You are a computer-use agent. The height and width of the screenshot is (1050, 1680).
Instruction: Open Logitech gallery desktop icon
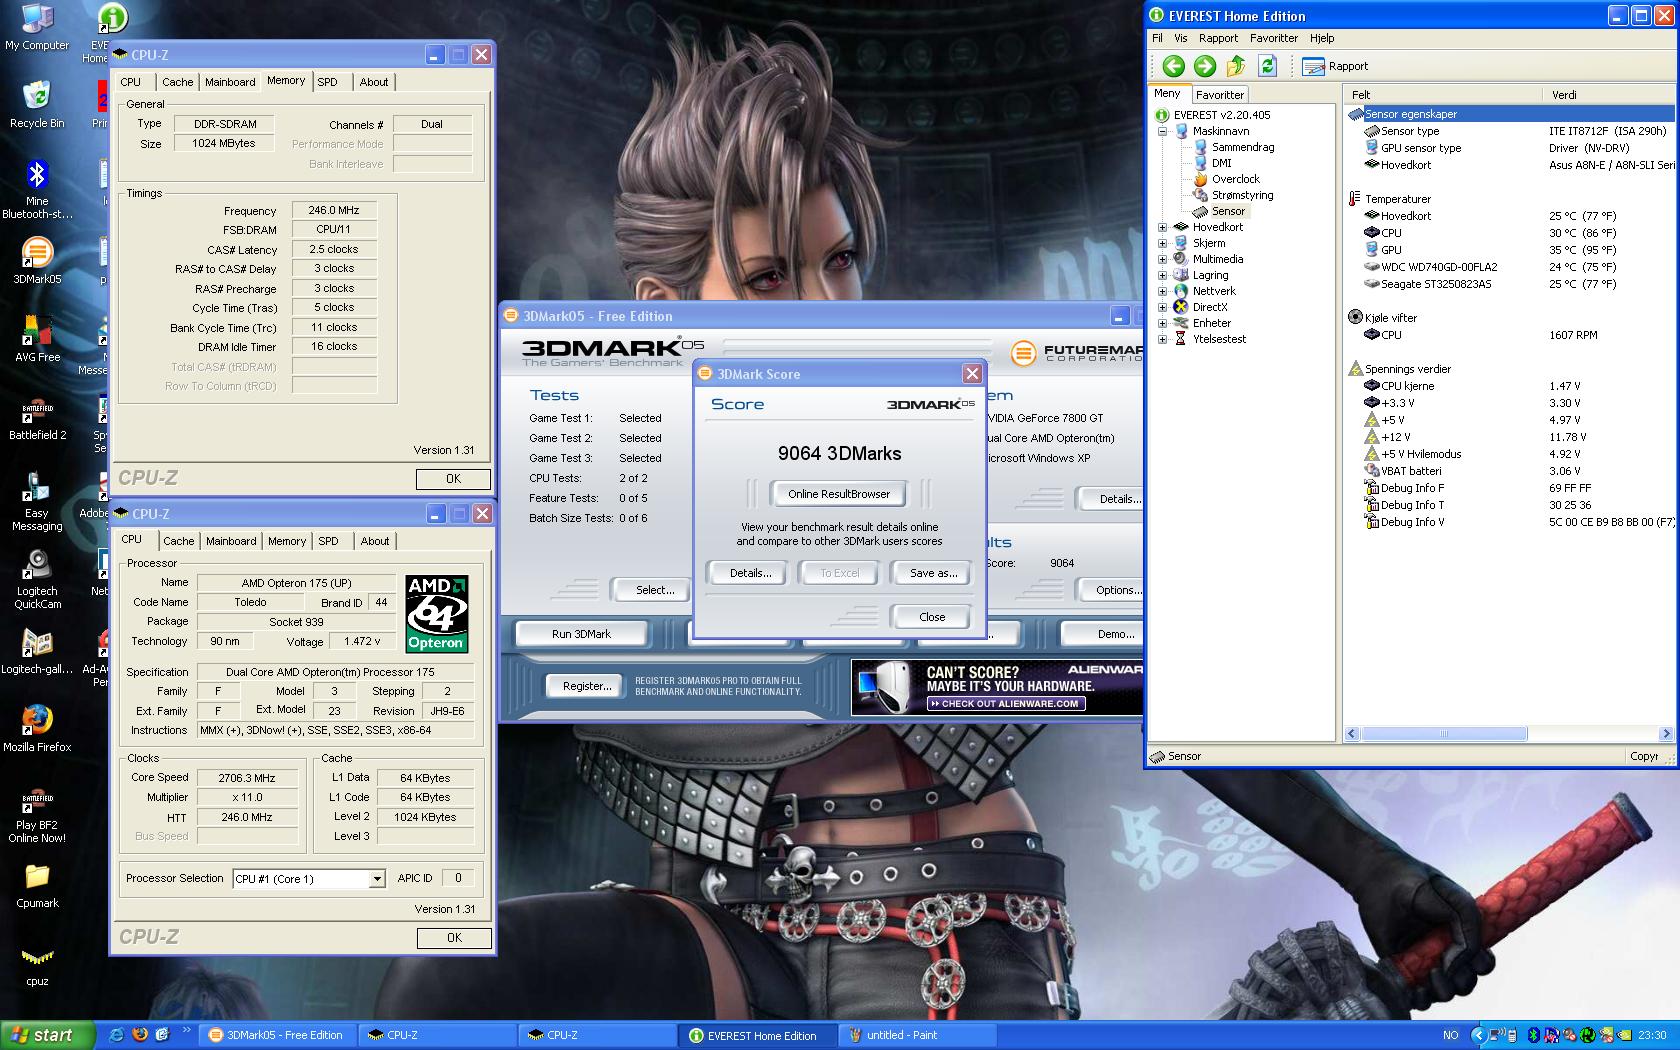[37, 652]
